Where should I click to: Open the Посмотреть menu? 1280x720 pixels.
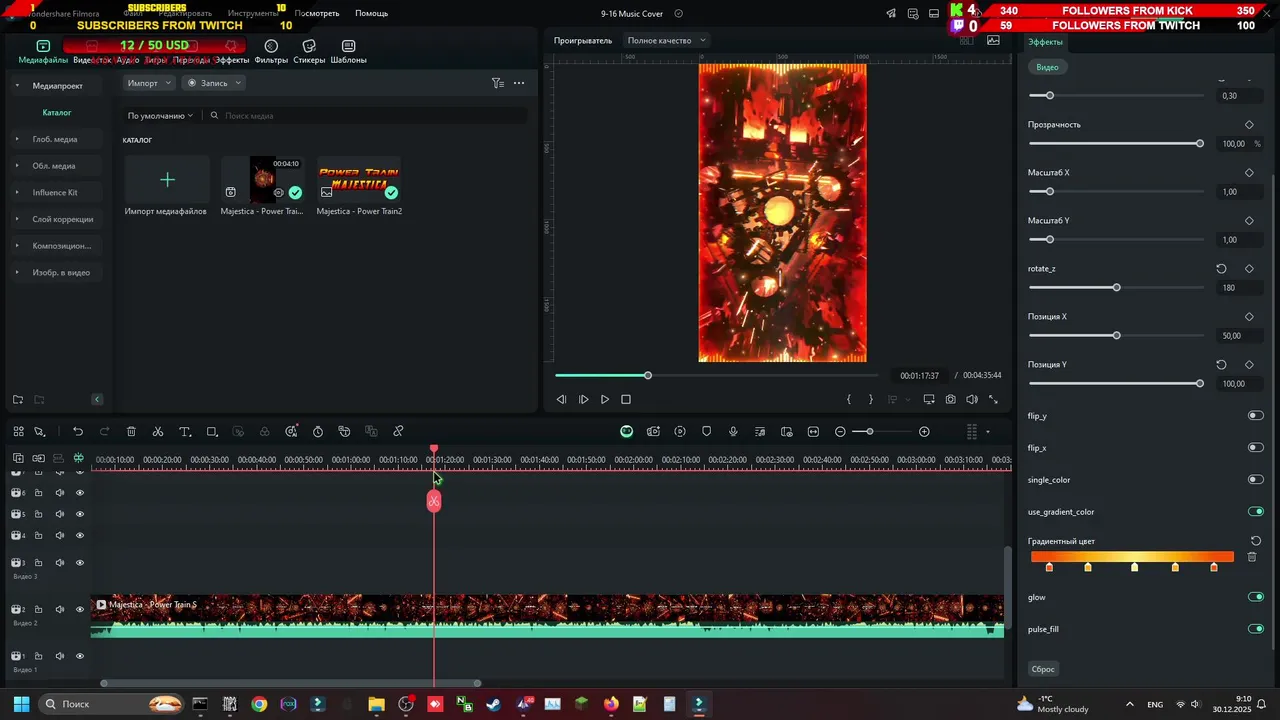[x=317, y=14]
